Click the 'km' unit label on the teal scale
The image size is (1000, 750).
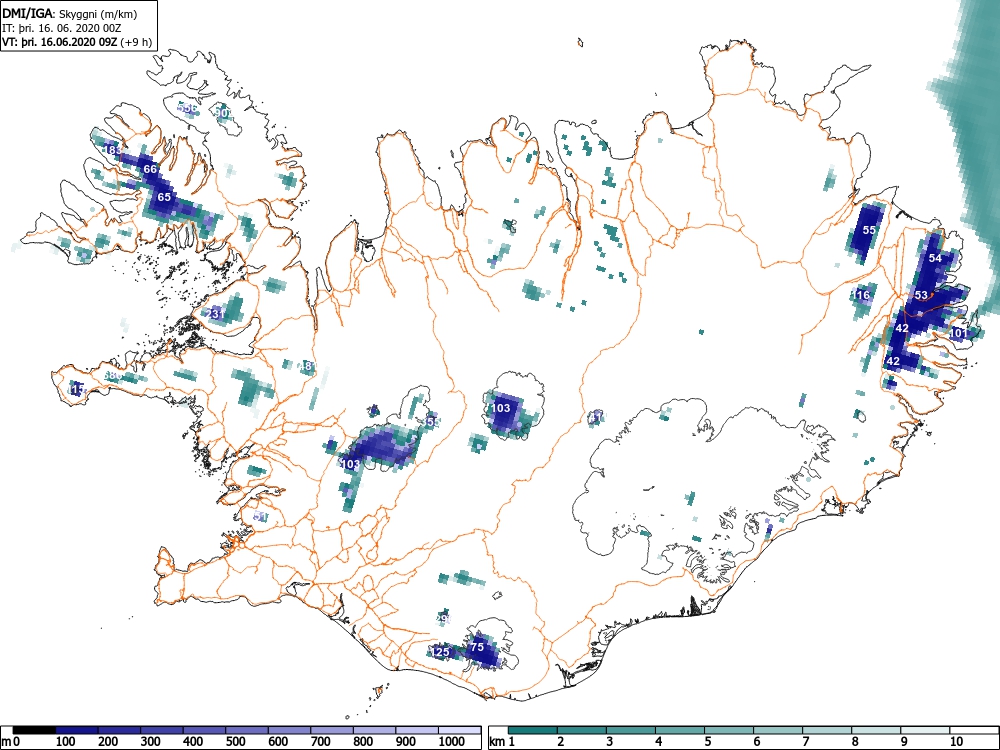(497, 741)
